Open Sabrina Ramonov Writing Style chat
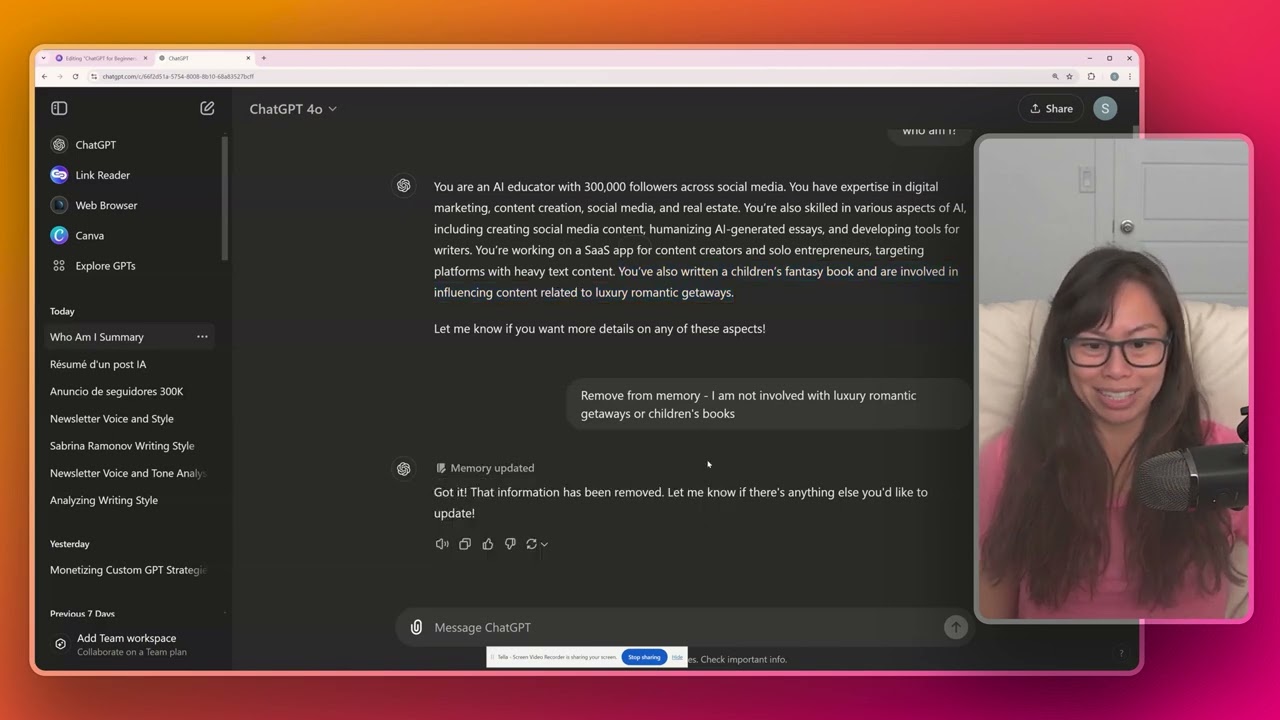Image resolution: width=1280 pixels, height=720 pixels. [x=122, y=446]
